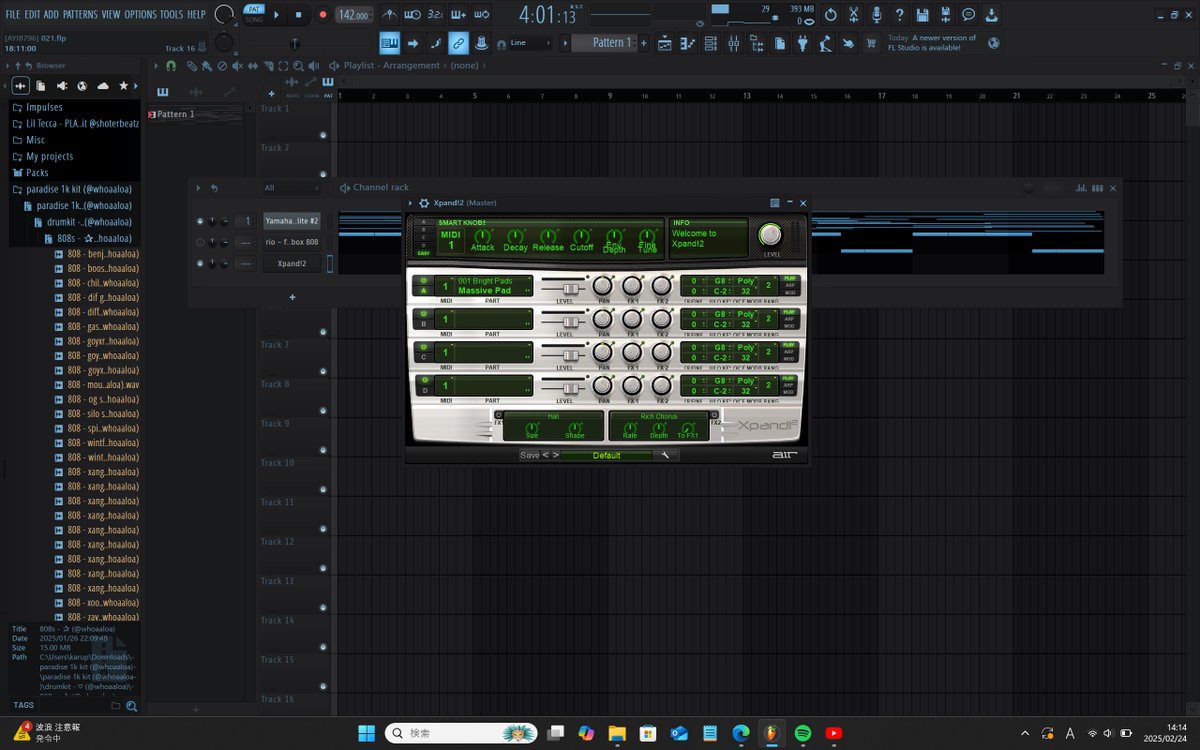Open the VIEW menu

coord(111,15)
